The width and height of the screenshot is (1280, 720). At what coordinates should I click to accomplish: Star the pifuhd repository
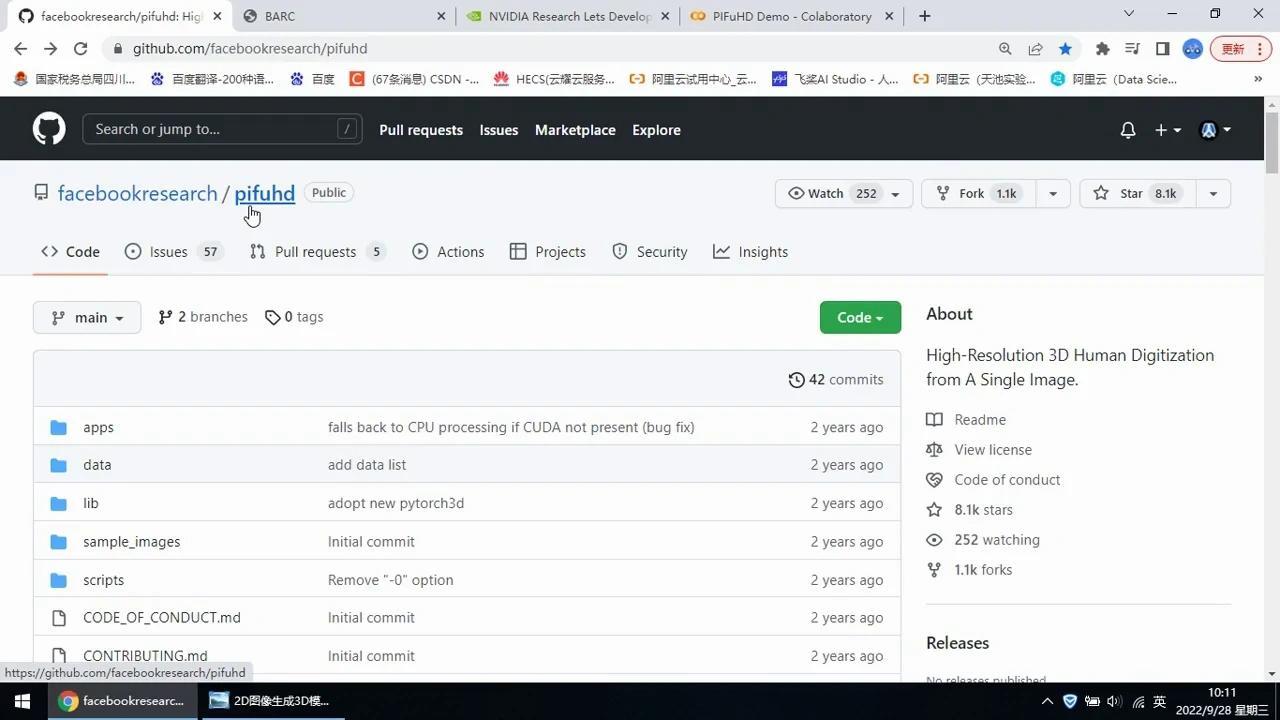pos(1137,194)
